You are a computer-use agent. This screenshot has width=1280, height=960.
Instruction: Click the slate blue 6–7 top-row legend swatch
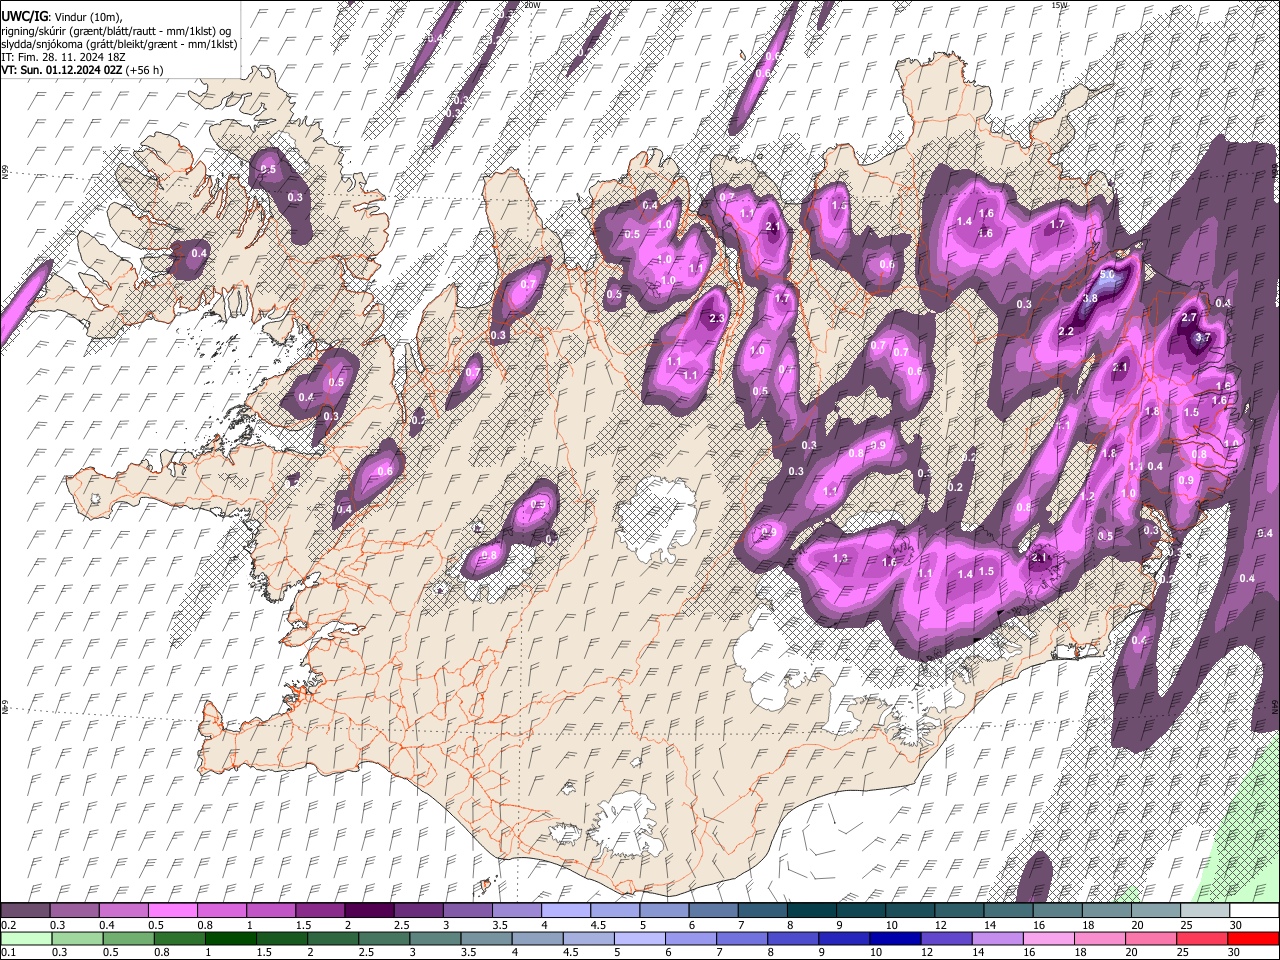tap(714, 911)
